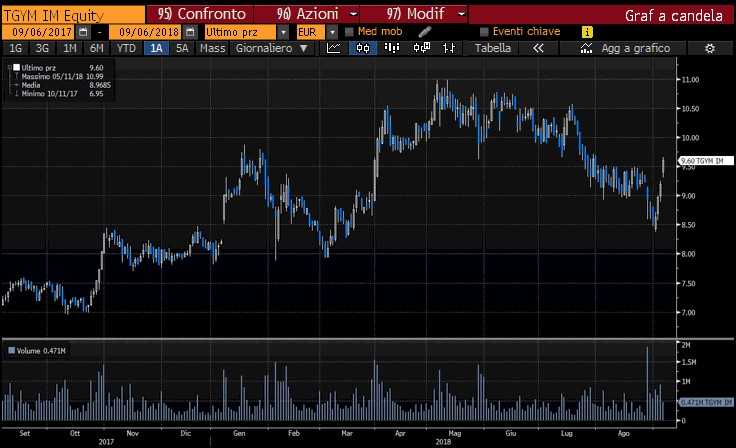Select the 6M time range
This screenshot has height=448, width=736.
(x=97, y=48)
